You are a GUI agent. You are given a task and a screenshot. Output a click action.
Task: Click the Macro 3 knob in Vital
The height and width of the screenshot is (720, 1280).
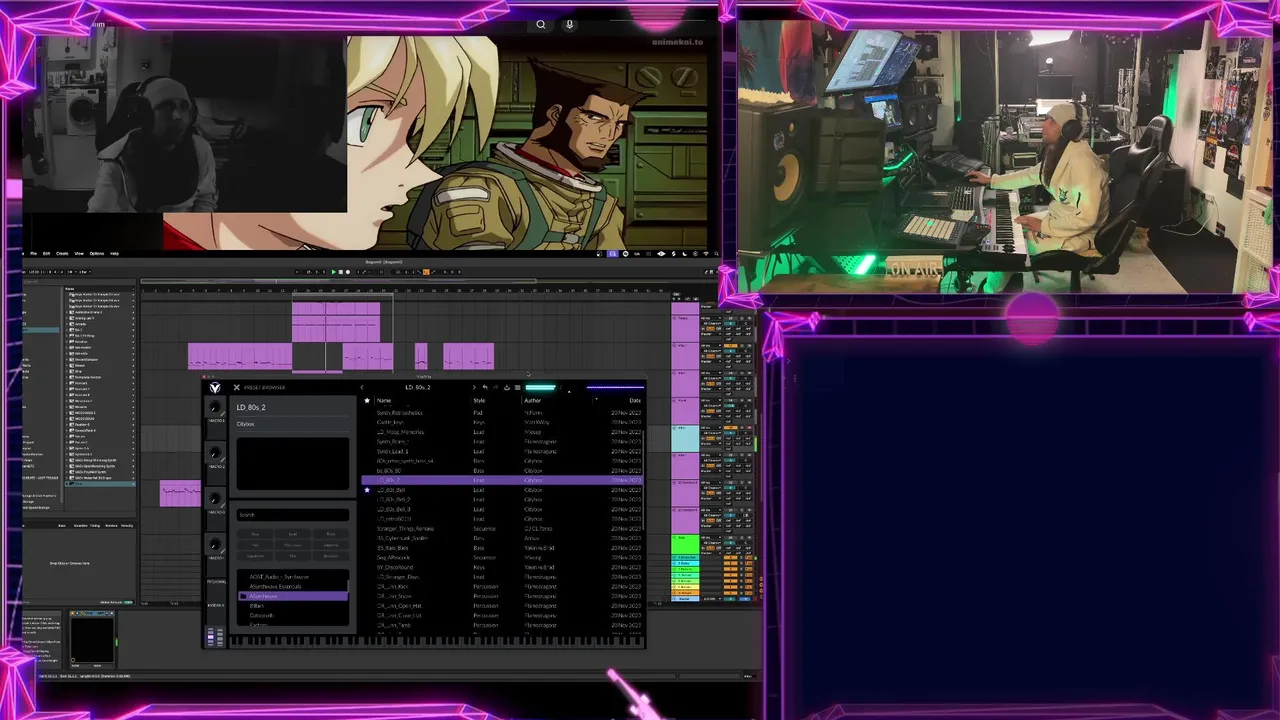pos(215,499)
